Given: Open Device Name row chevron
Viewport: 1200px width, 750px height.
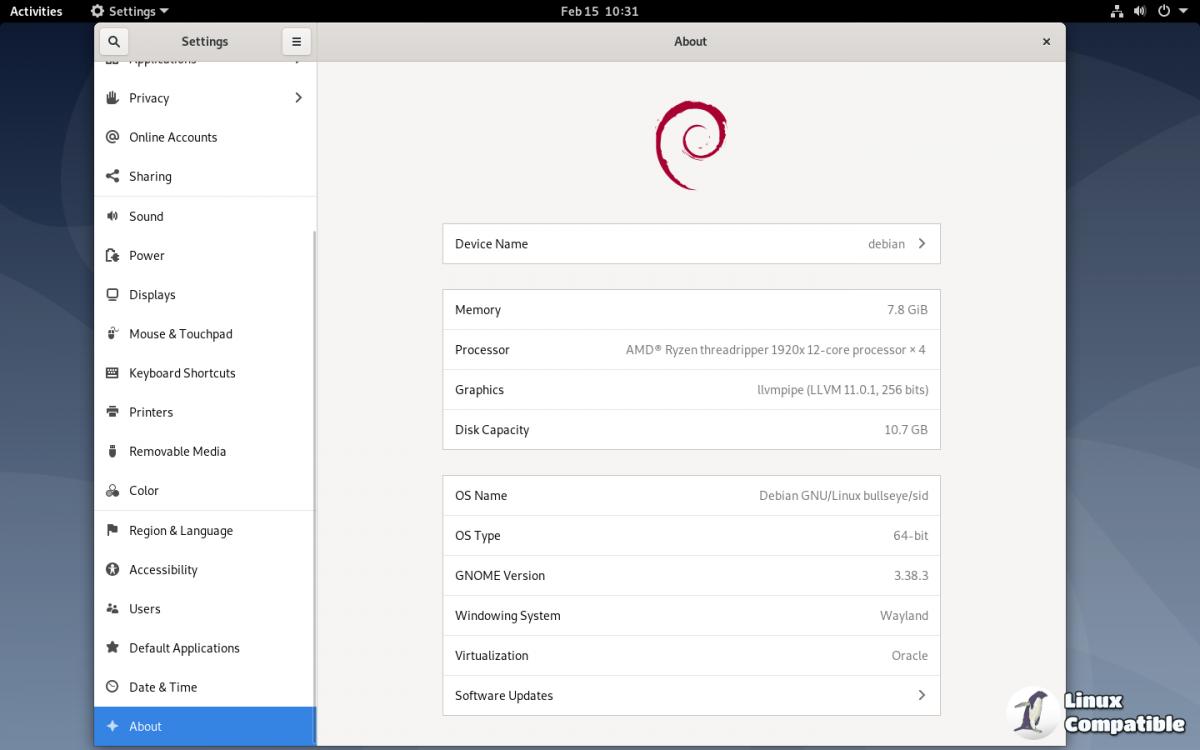Looking at the screenshot, I should [x=921, y=244].
